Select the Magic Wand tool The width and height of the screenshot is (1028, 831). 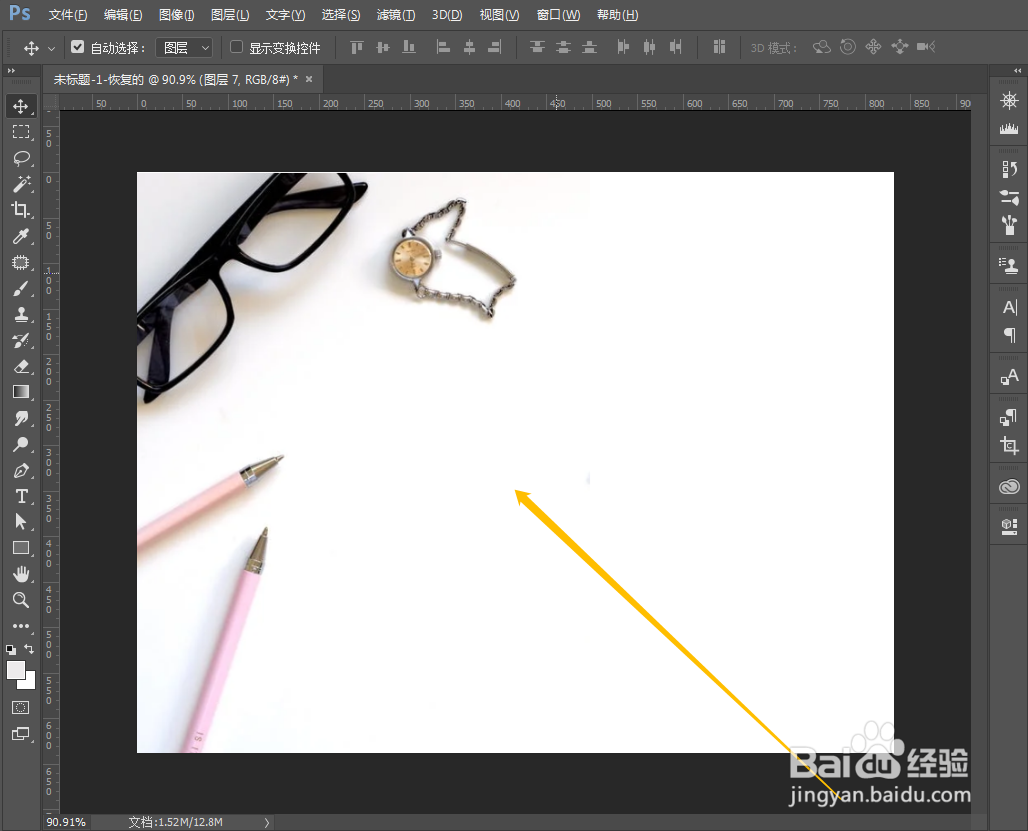(x=21, y=184)
